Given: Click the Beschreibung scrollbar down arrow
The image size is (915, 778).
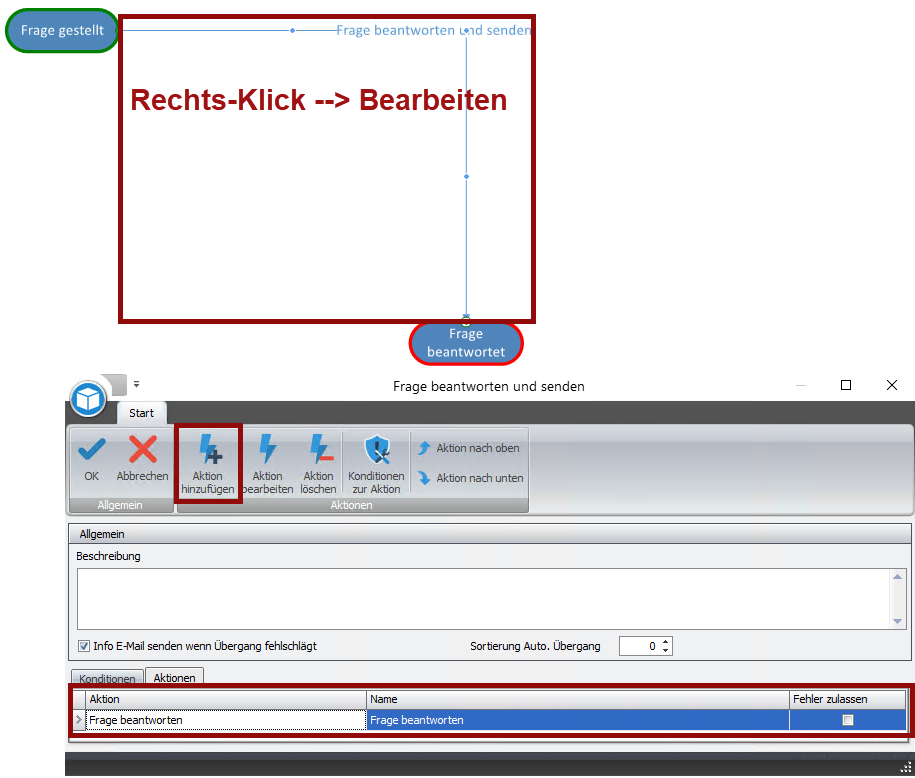Looking at the screenshot, I should [897, 621].
